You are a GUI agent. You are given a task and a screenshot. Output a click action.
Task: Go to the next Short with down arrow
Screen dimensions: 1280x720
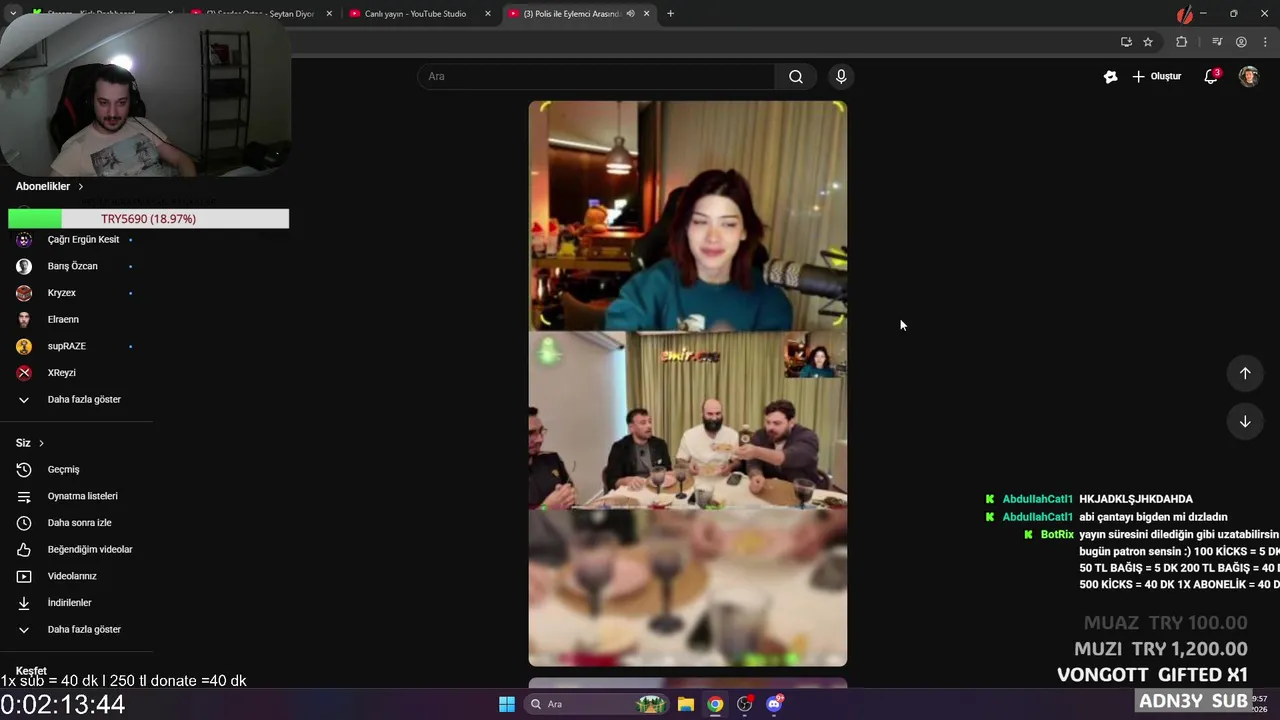[x=1245, y=422]
